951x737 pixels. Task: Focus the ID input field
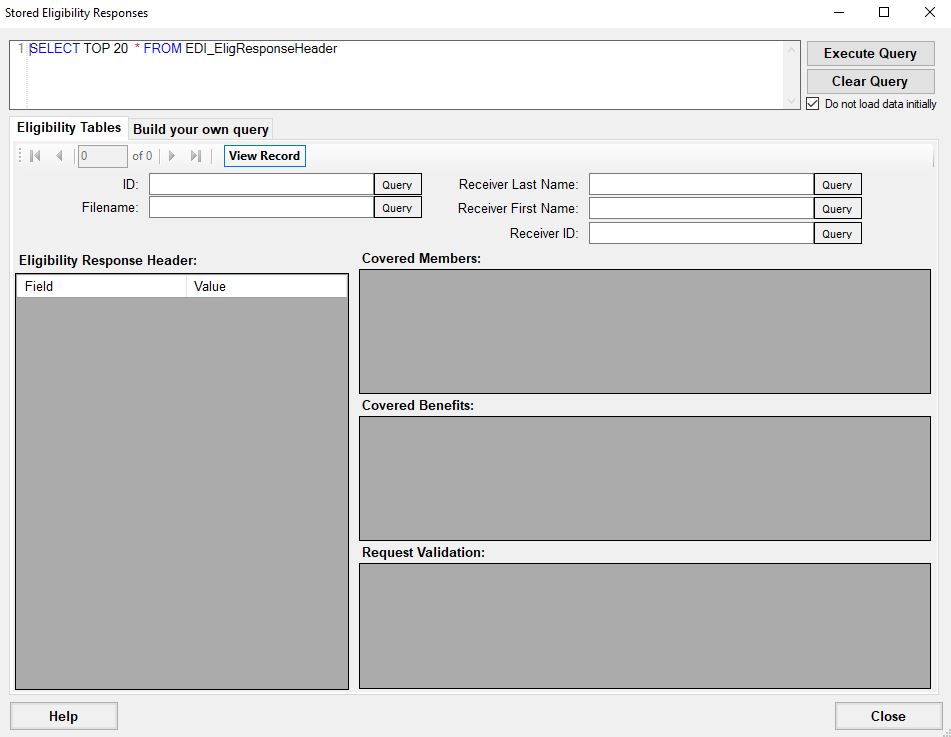click(261, 184)
